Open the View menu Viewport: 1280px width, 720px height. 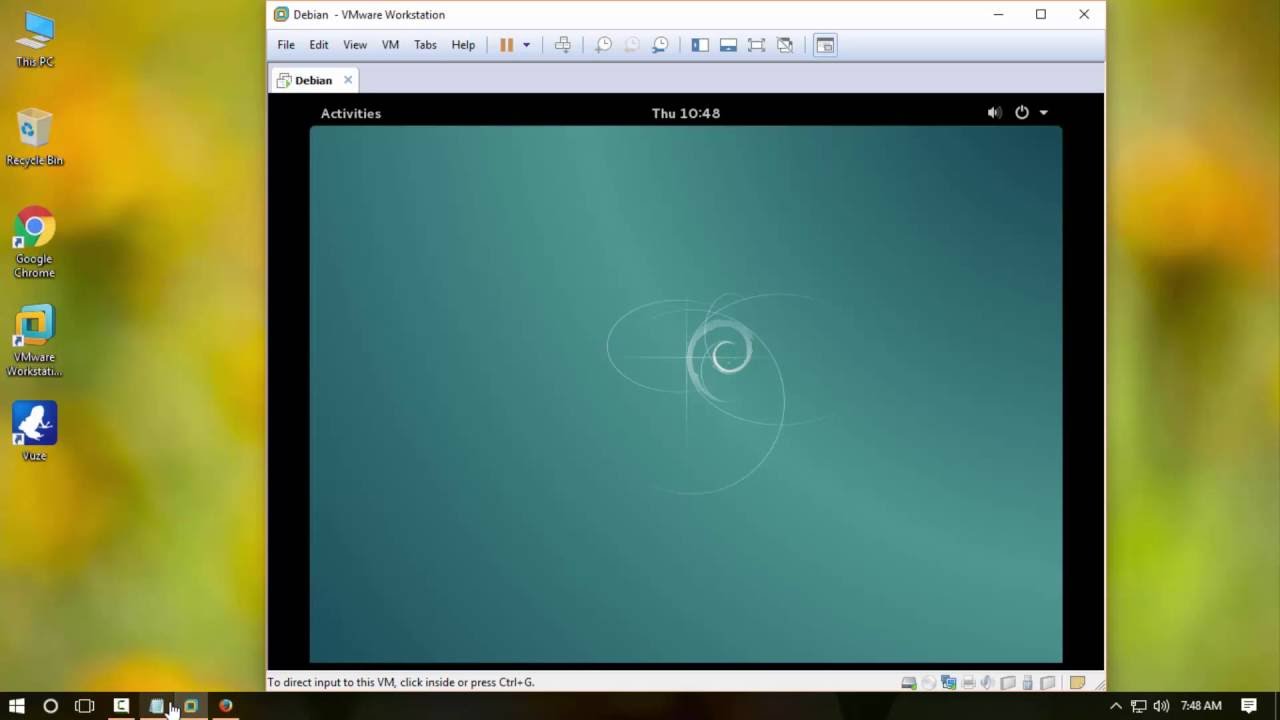(355, 45)
